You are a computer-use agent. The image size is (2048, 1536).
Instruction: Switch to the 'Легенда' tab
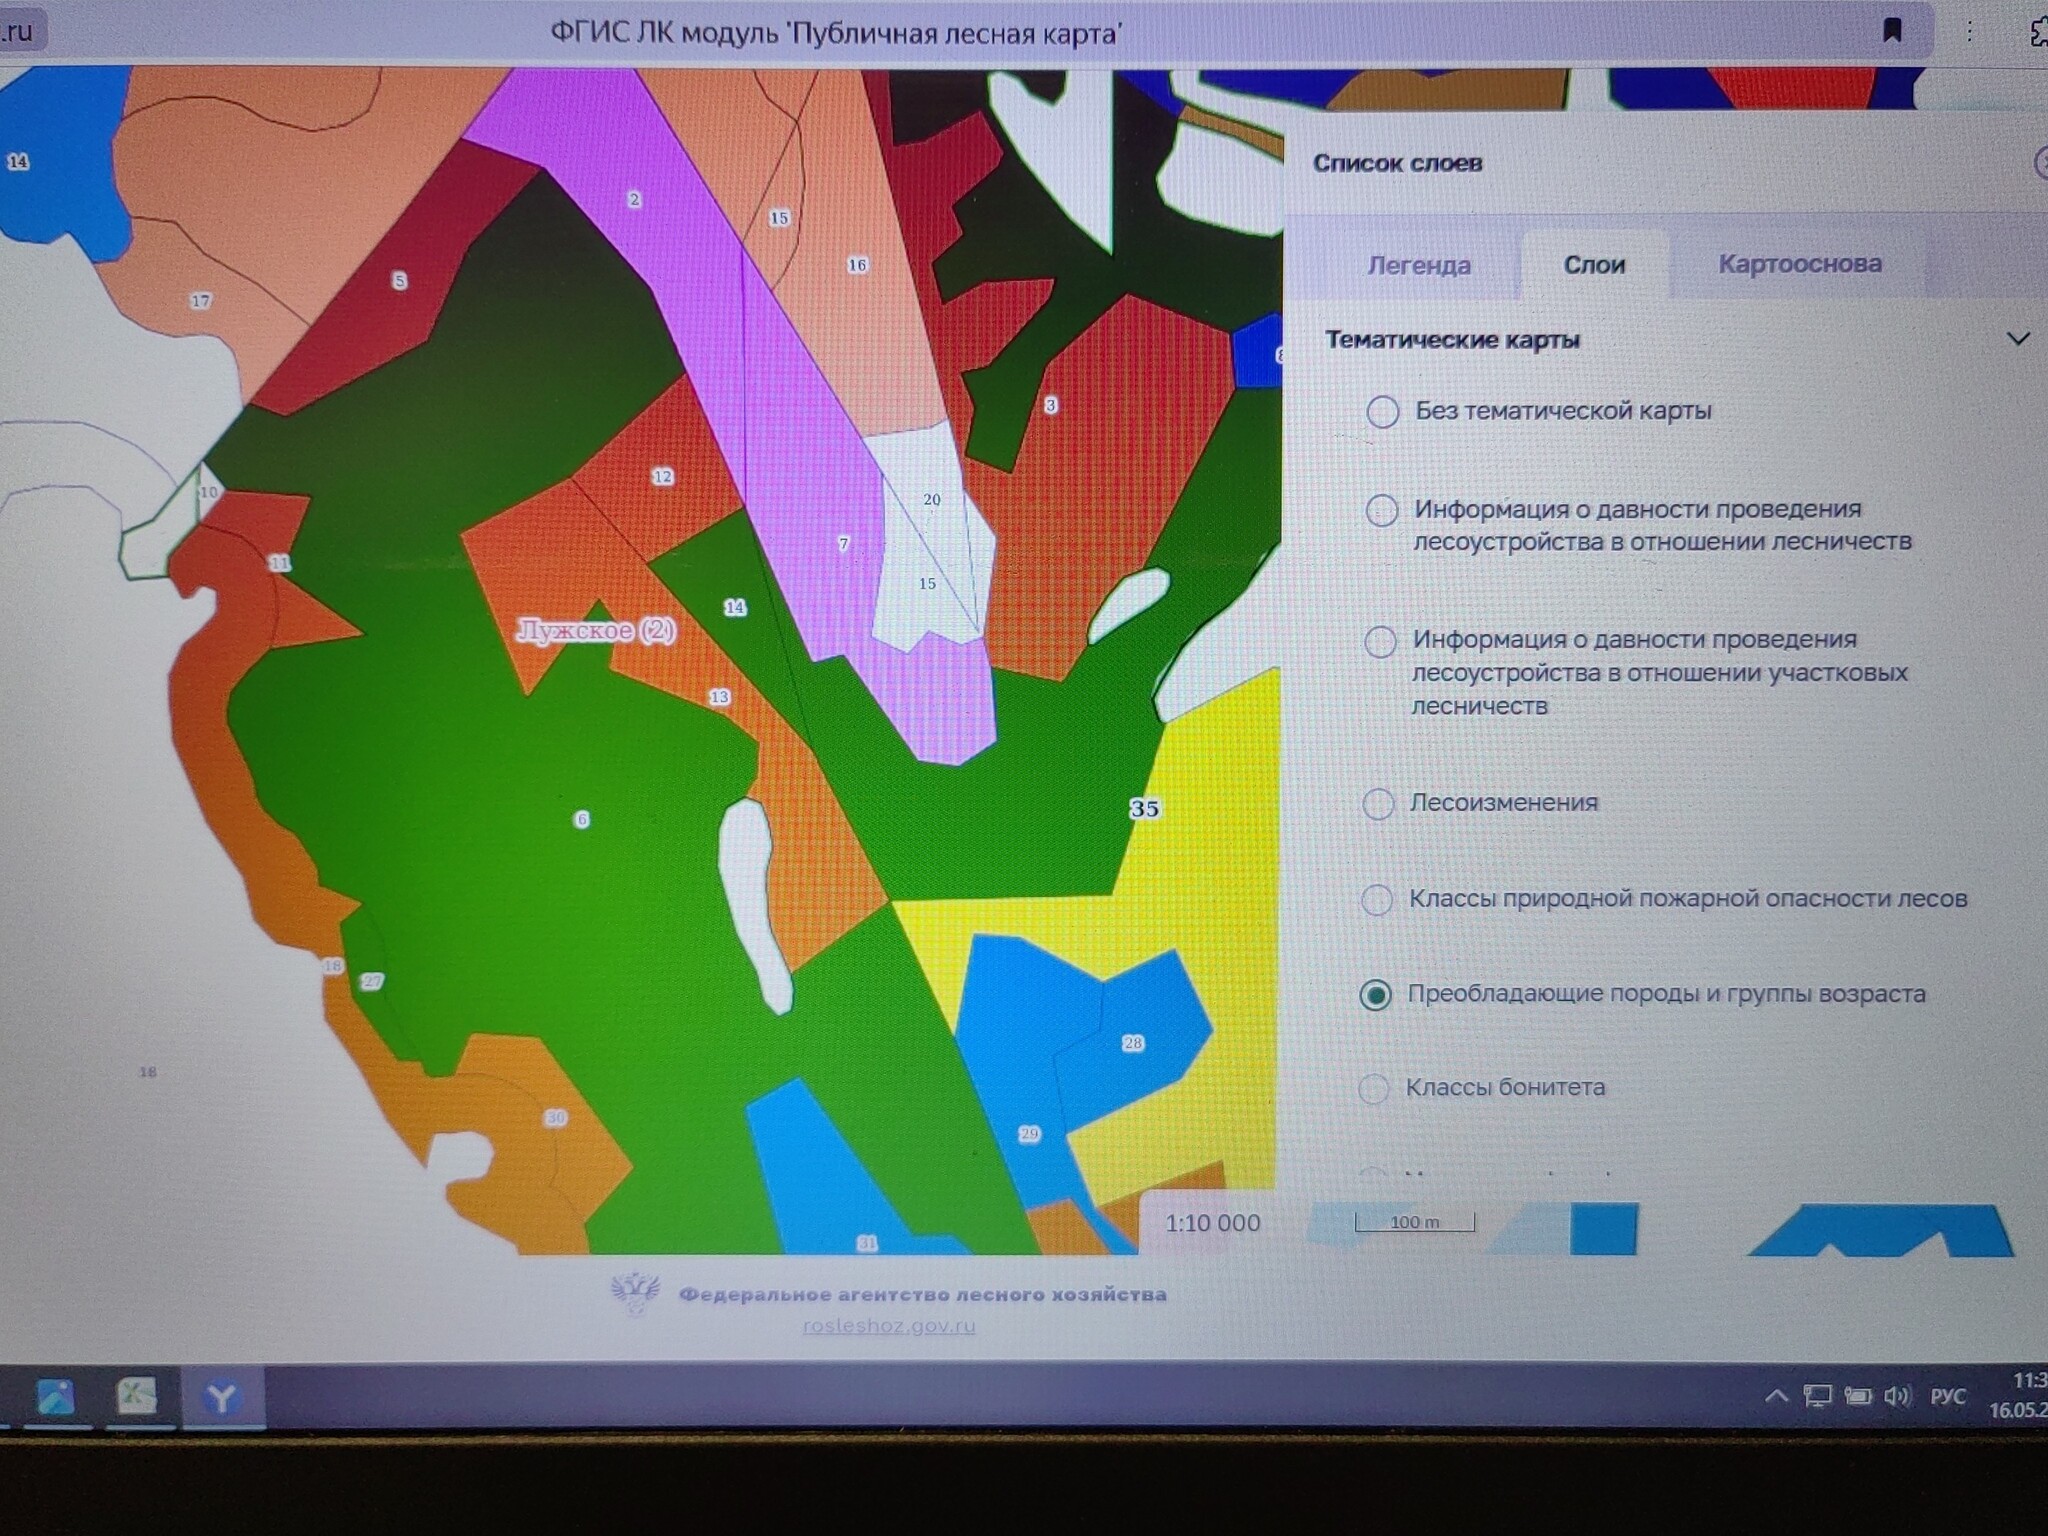pos(1418,265)
